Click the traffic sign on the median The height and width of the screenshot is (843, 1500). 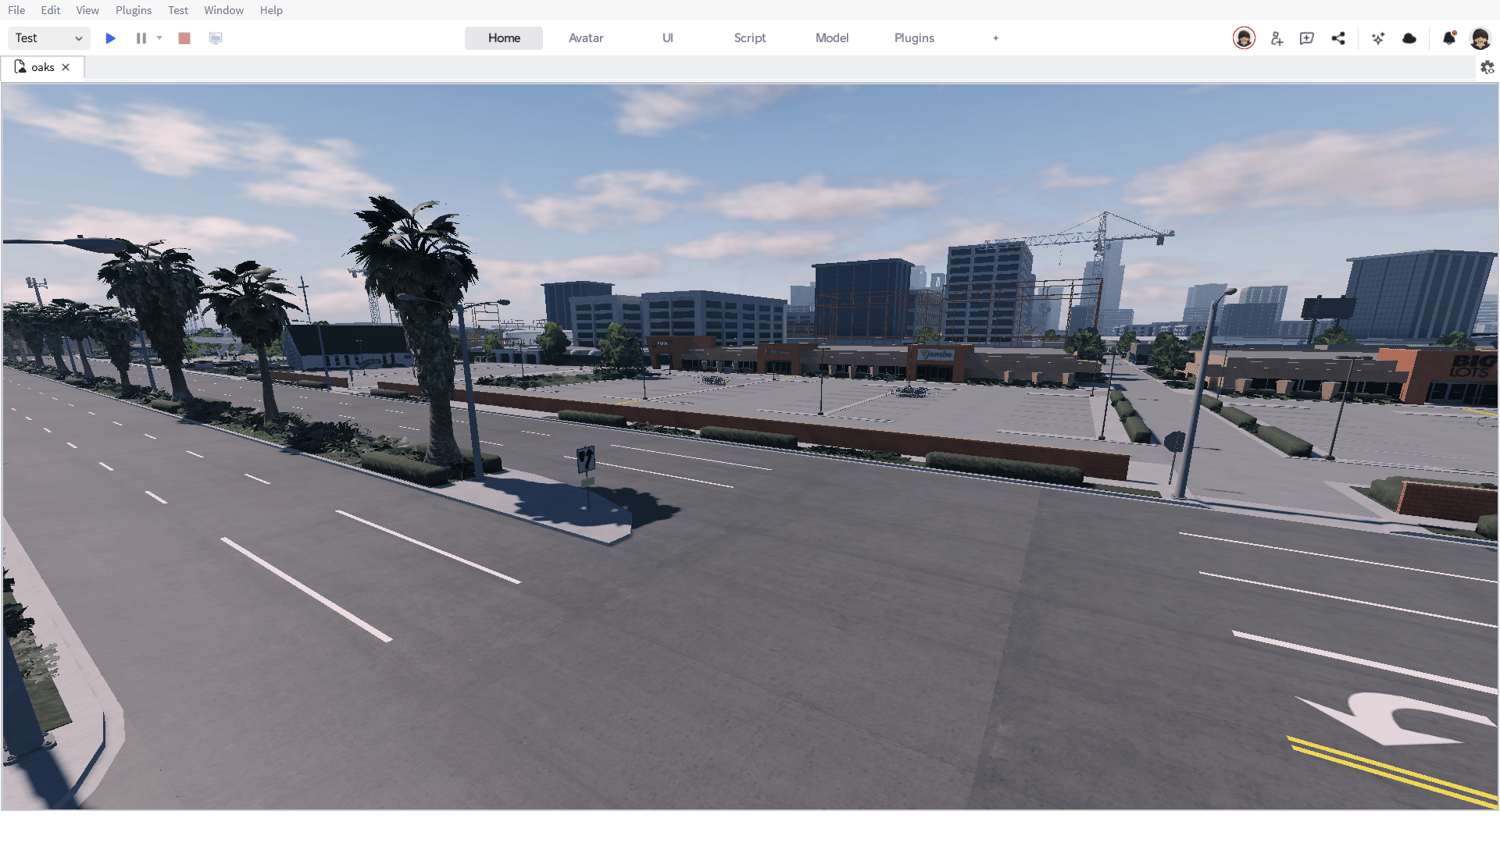[586, 460]
